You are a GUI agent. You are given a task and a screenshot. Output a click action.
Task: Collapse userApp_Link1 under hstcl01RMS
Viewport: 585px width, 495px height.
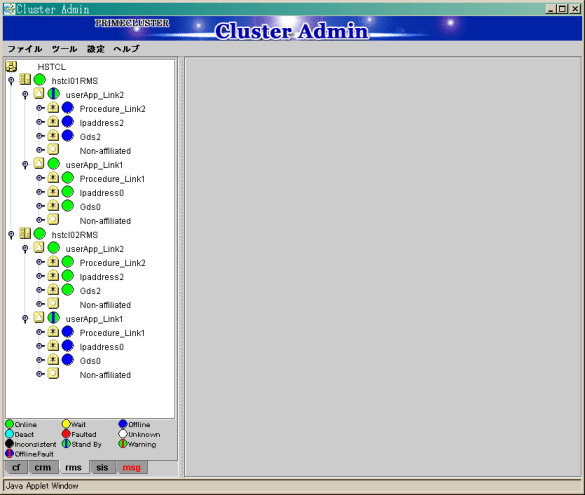pyautogui.click(x=25, y=165)
